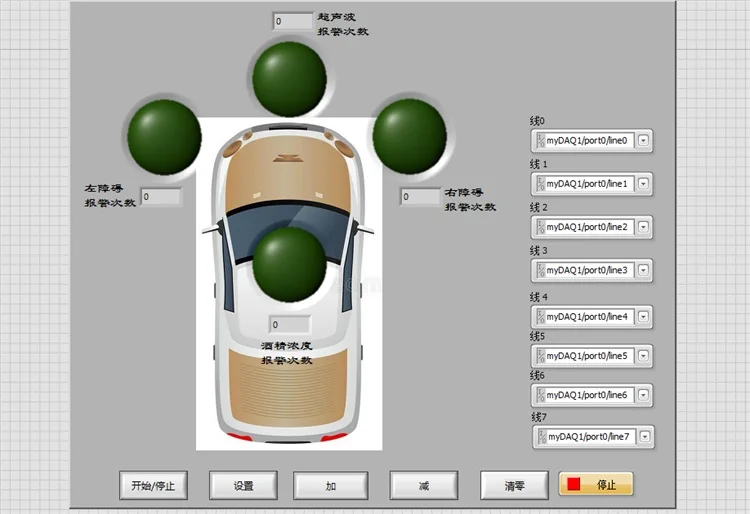Click the myDAQ1/port0/line2 text
Screen dimensions: 750x514
(586, 227)
